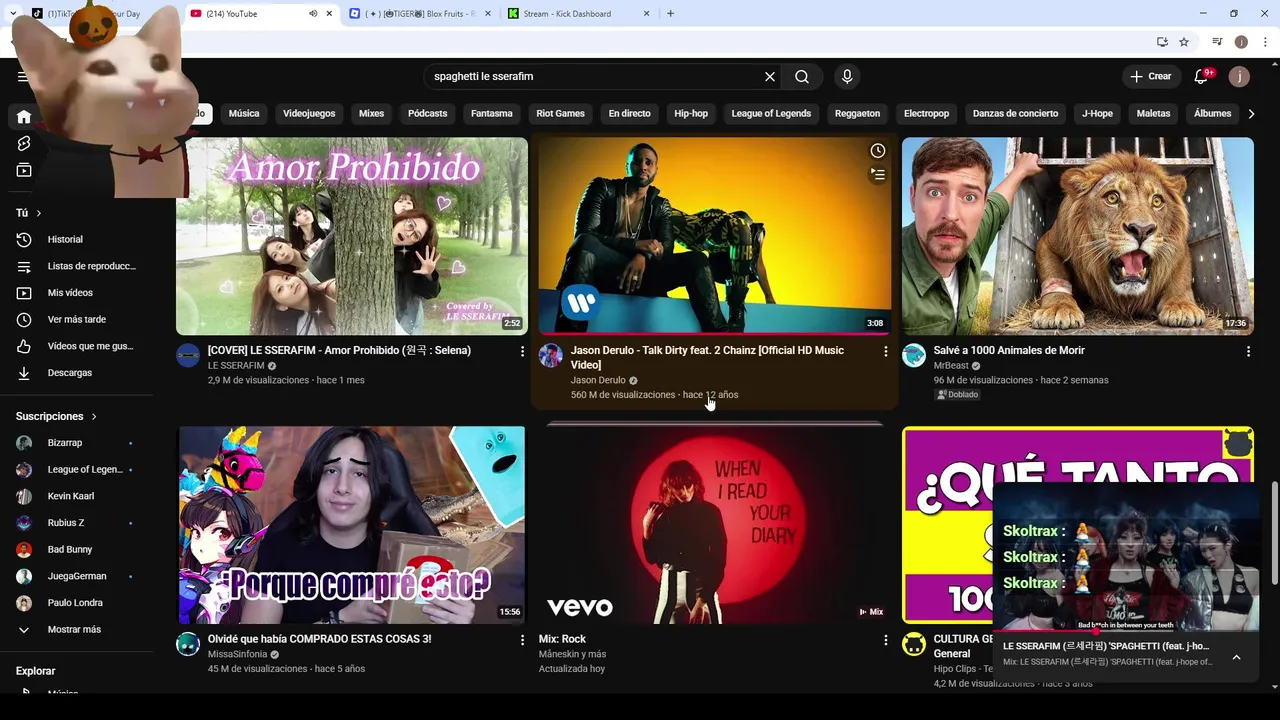Select the En directo filter chip
Viewport: 1280px width, 720px height.
pyautogui.click(x=629, y=114)
